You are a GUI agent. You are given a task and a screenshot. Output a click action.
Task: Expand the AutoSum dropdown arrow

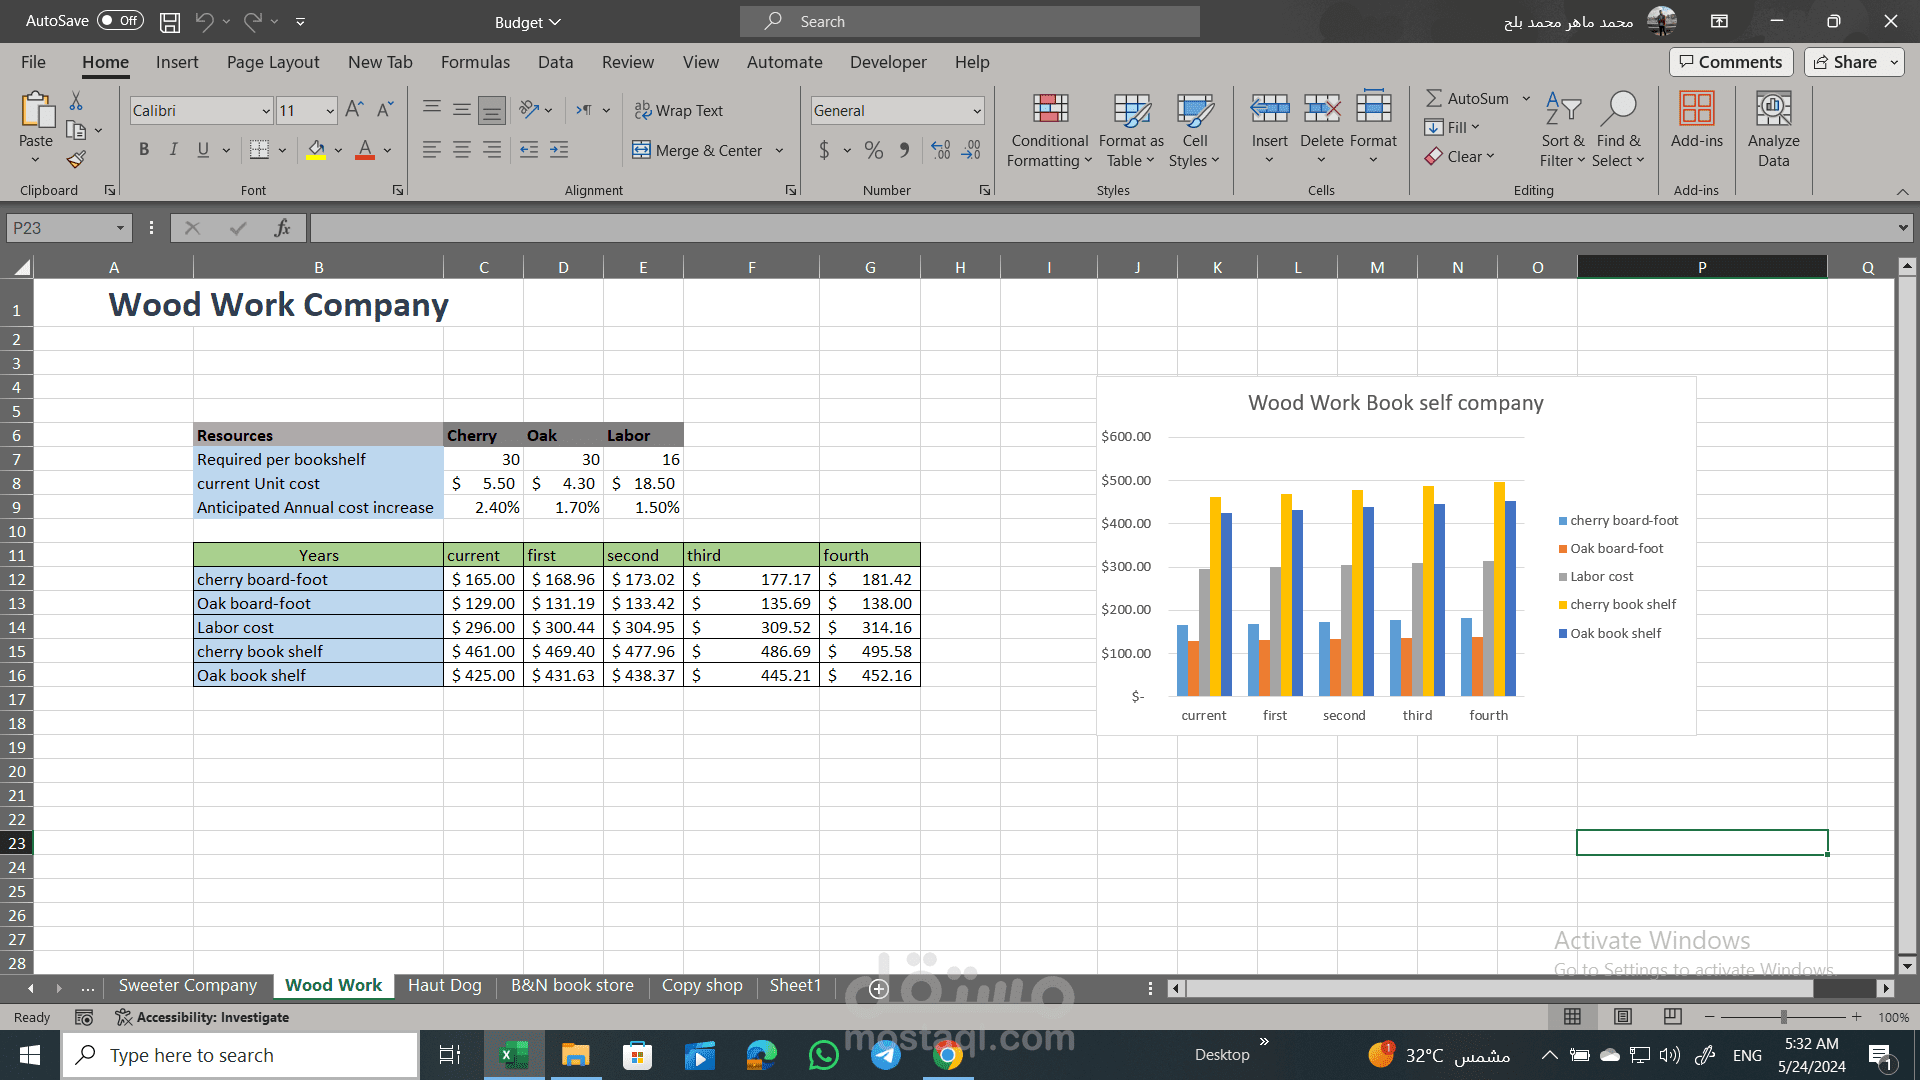pyautogui.click(x=1526, y=98)
